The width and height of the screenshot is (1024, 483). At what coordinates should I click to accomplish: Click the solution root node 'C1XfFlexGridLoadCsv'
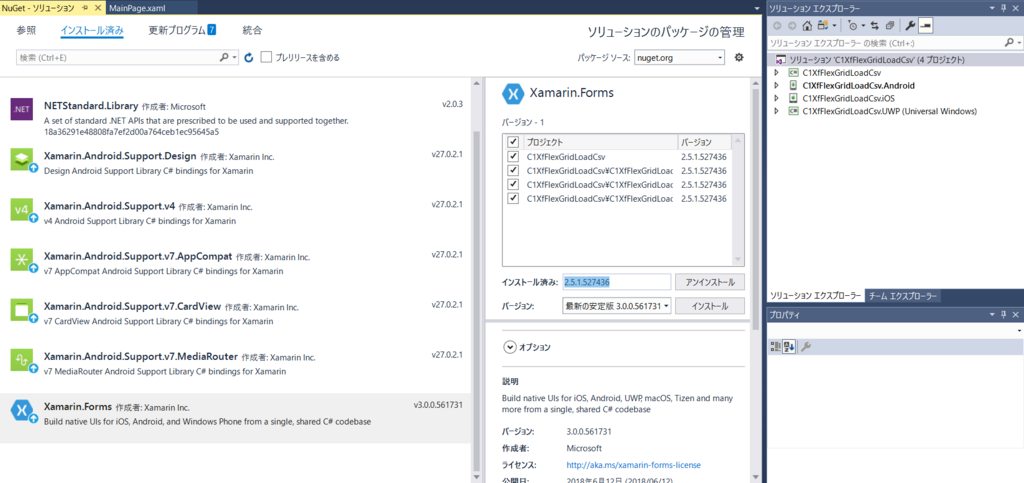point(875,59)
